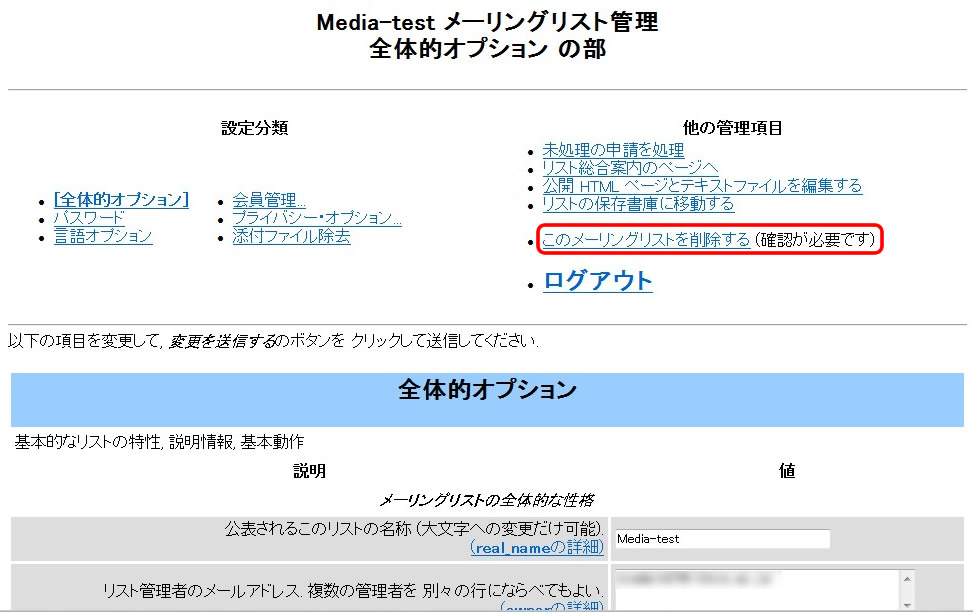Open real_nameの詳細 link

click(x=537, y=547)
